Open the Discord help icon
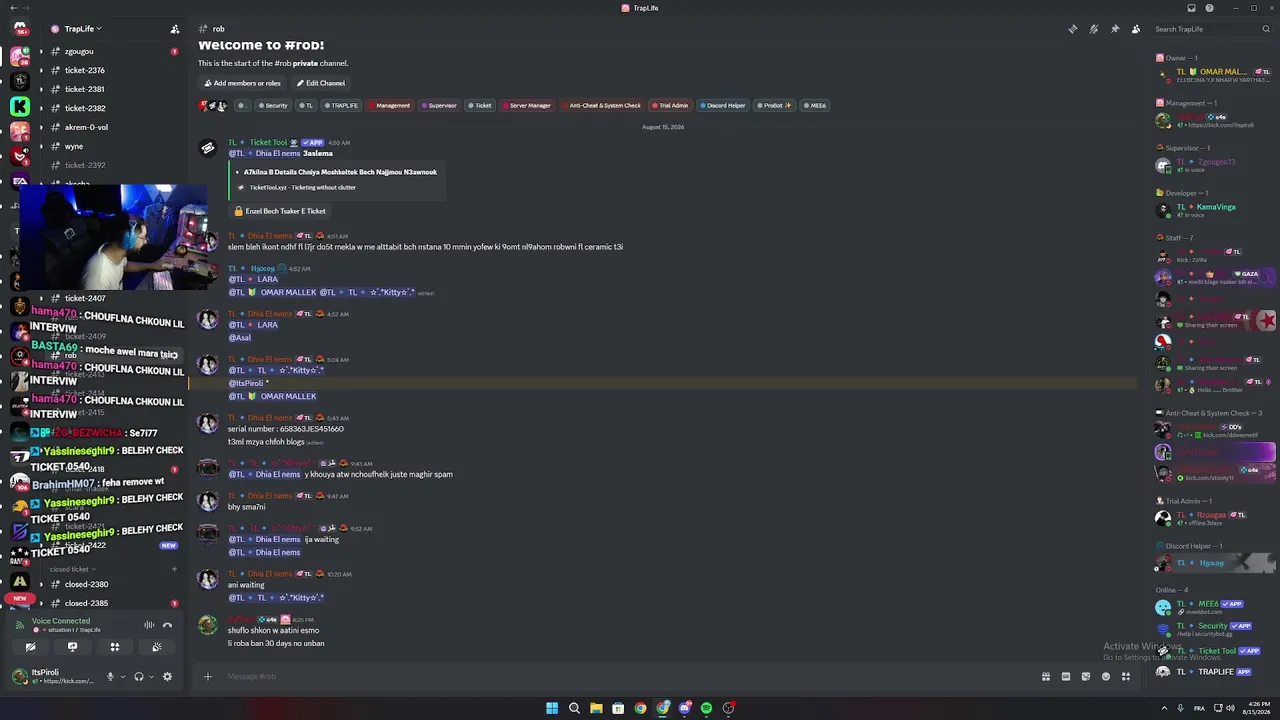Screen dimensions: 1280x720 point(1209,8)
